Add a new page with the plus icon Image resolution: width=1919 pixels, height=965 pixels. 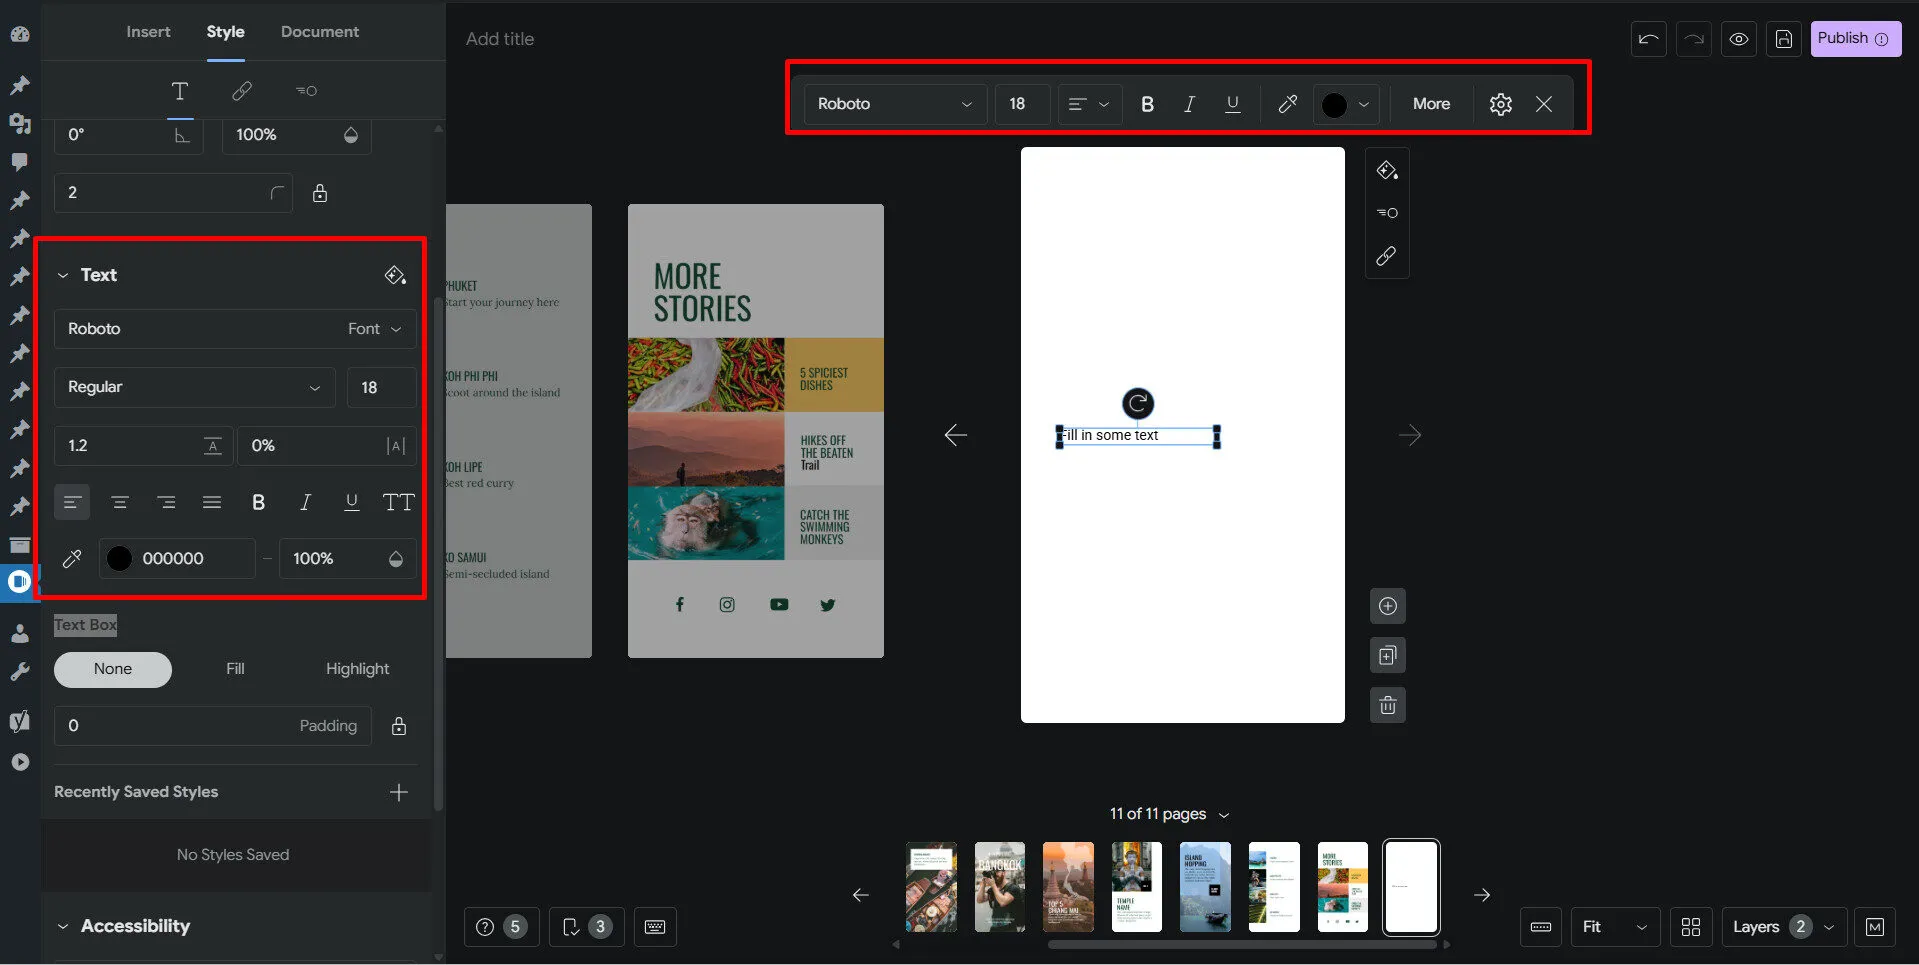point(1388,606)
